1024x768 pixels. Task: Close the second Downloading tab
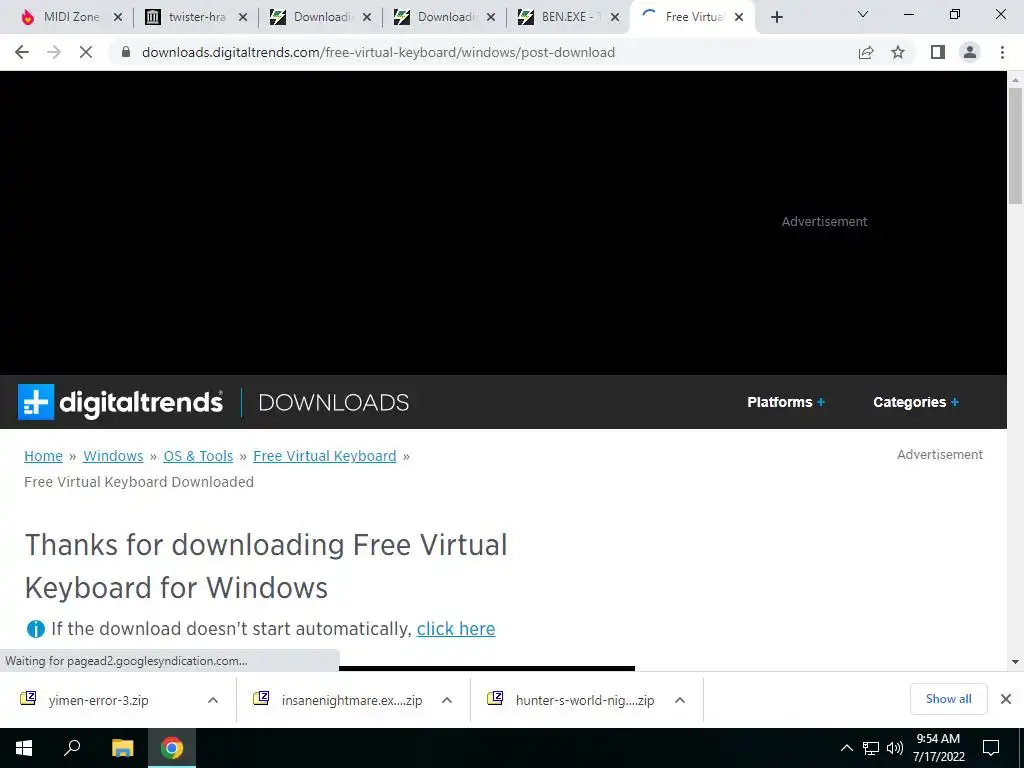point(491,18)
